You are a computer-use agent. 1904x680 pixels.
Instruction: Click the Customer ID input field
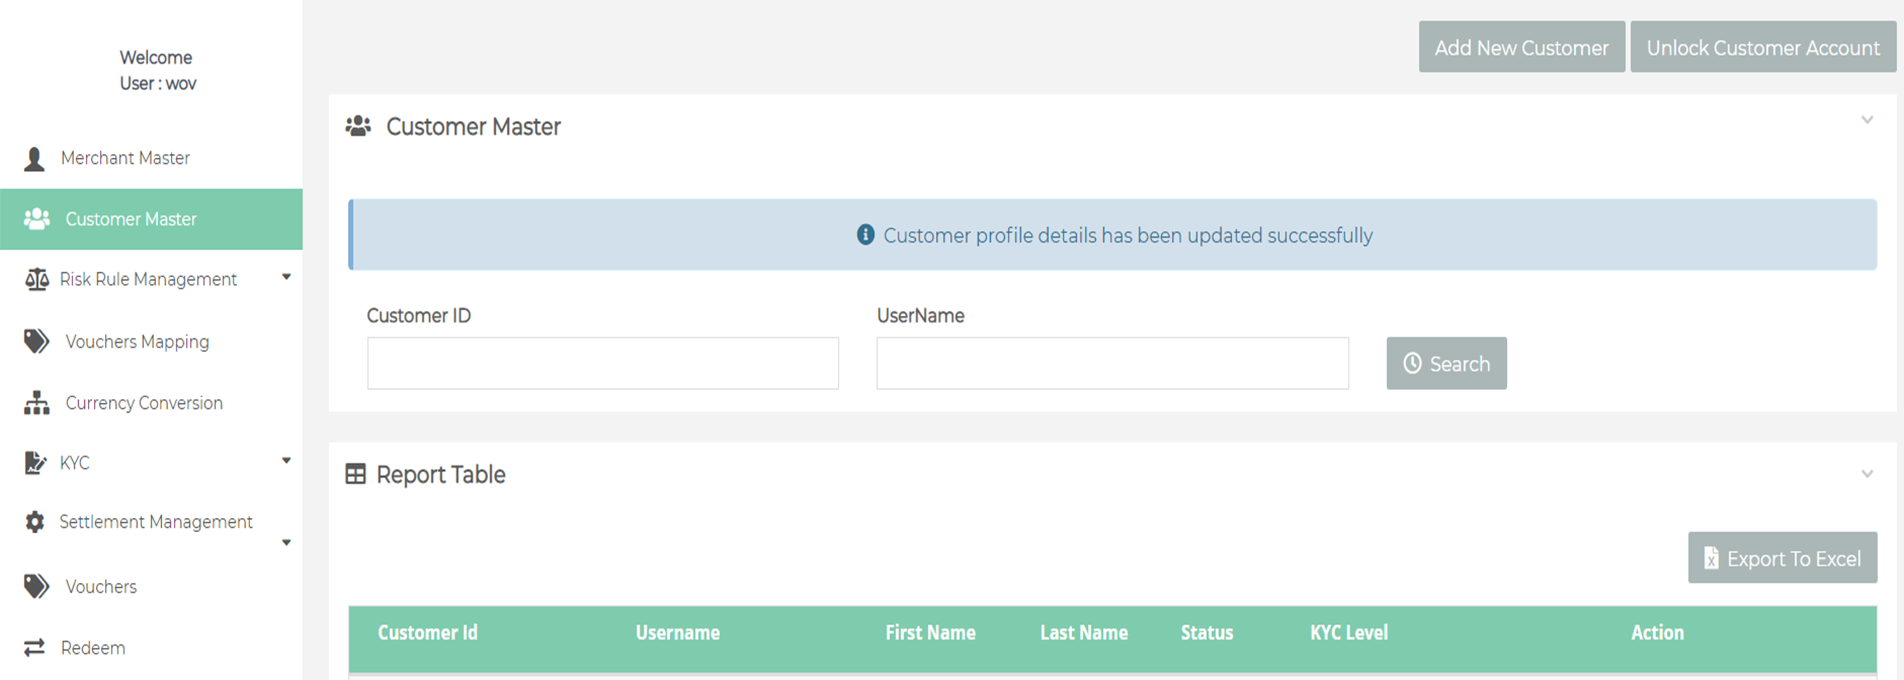pos(602,363)
